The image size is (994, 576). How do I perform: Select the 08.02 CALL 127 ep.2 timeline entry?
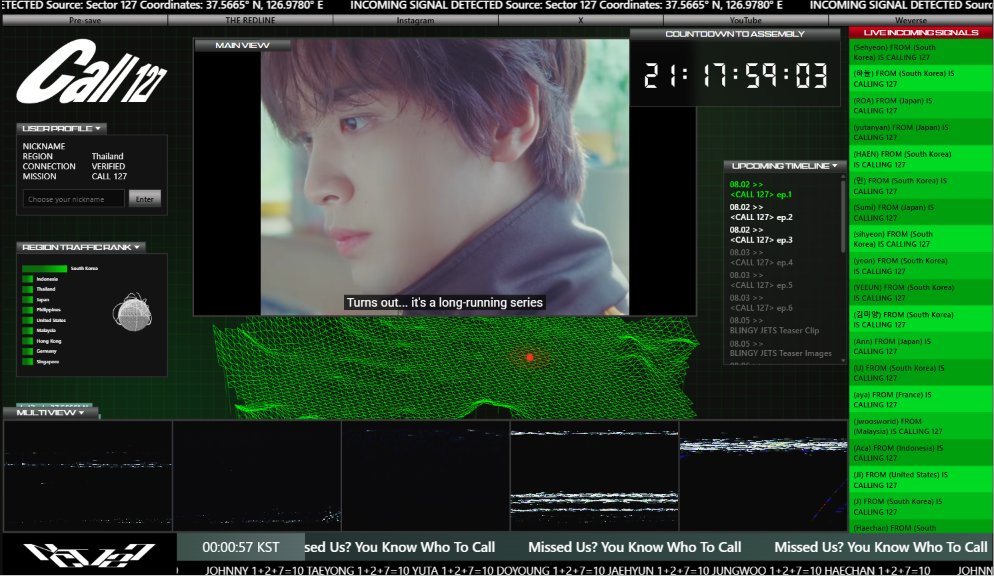click(761, 212)
